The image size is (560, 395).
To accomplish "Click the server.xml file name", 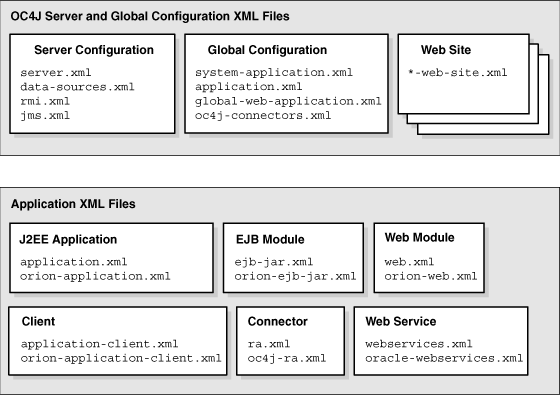I will click(x=56, y=72).
